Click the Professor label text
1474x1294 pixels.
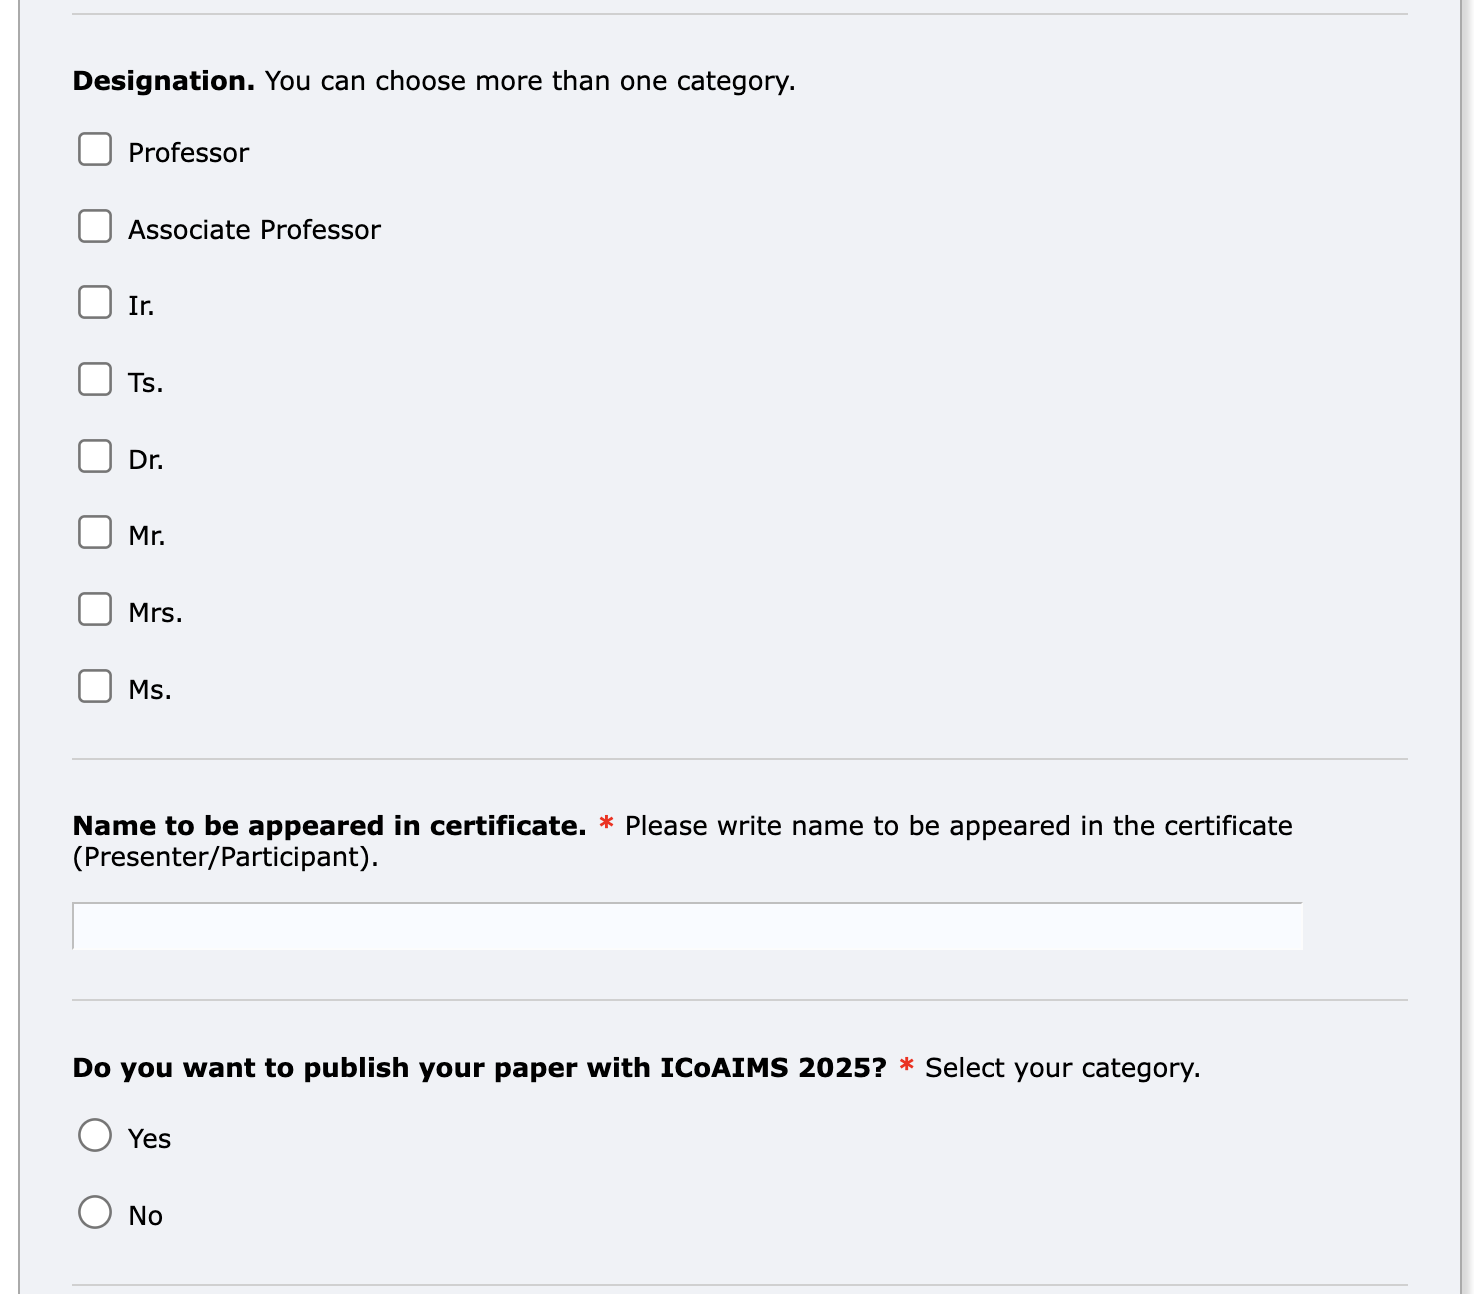[188, 153]
